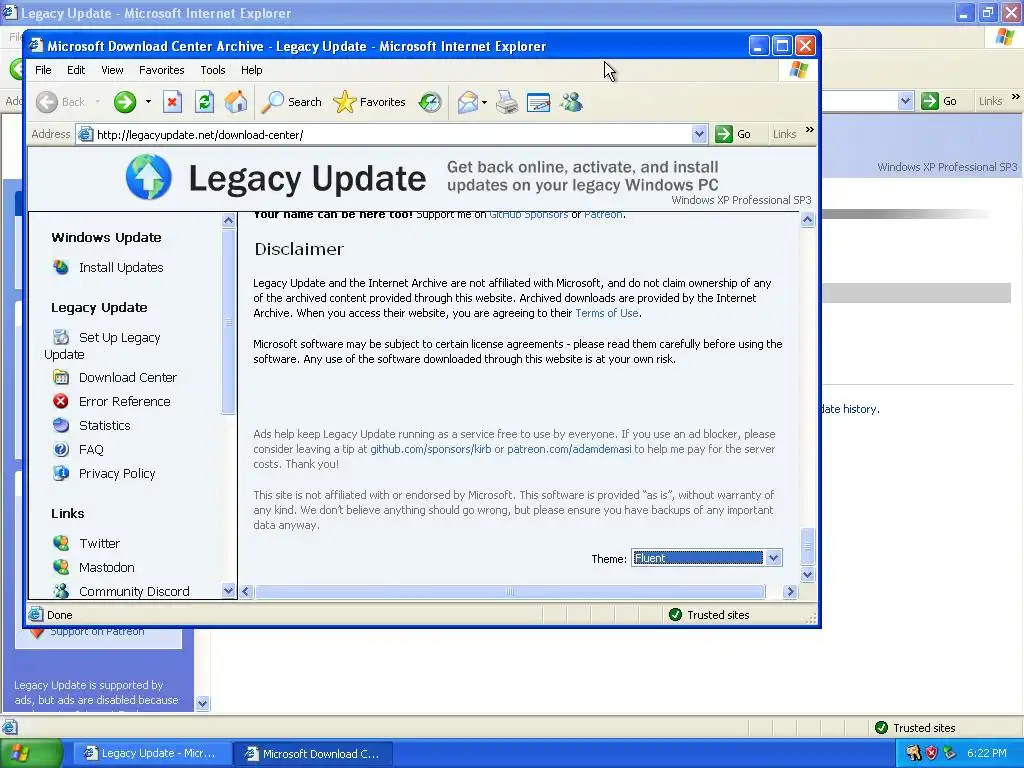Open github.com/sponsors/kirb link
The image size is (1024, 768).
coord(430,449)
